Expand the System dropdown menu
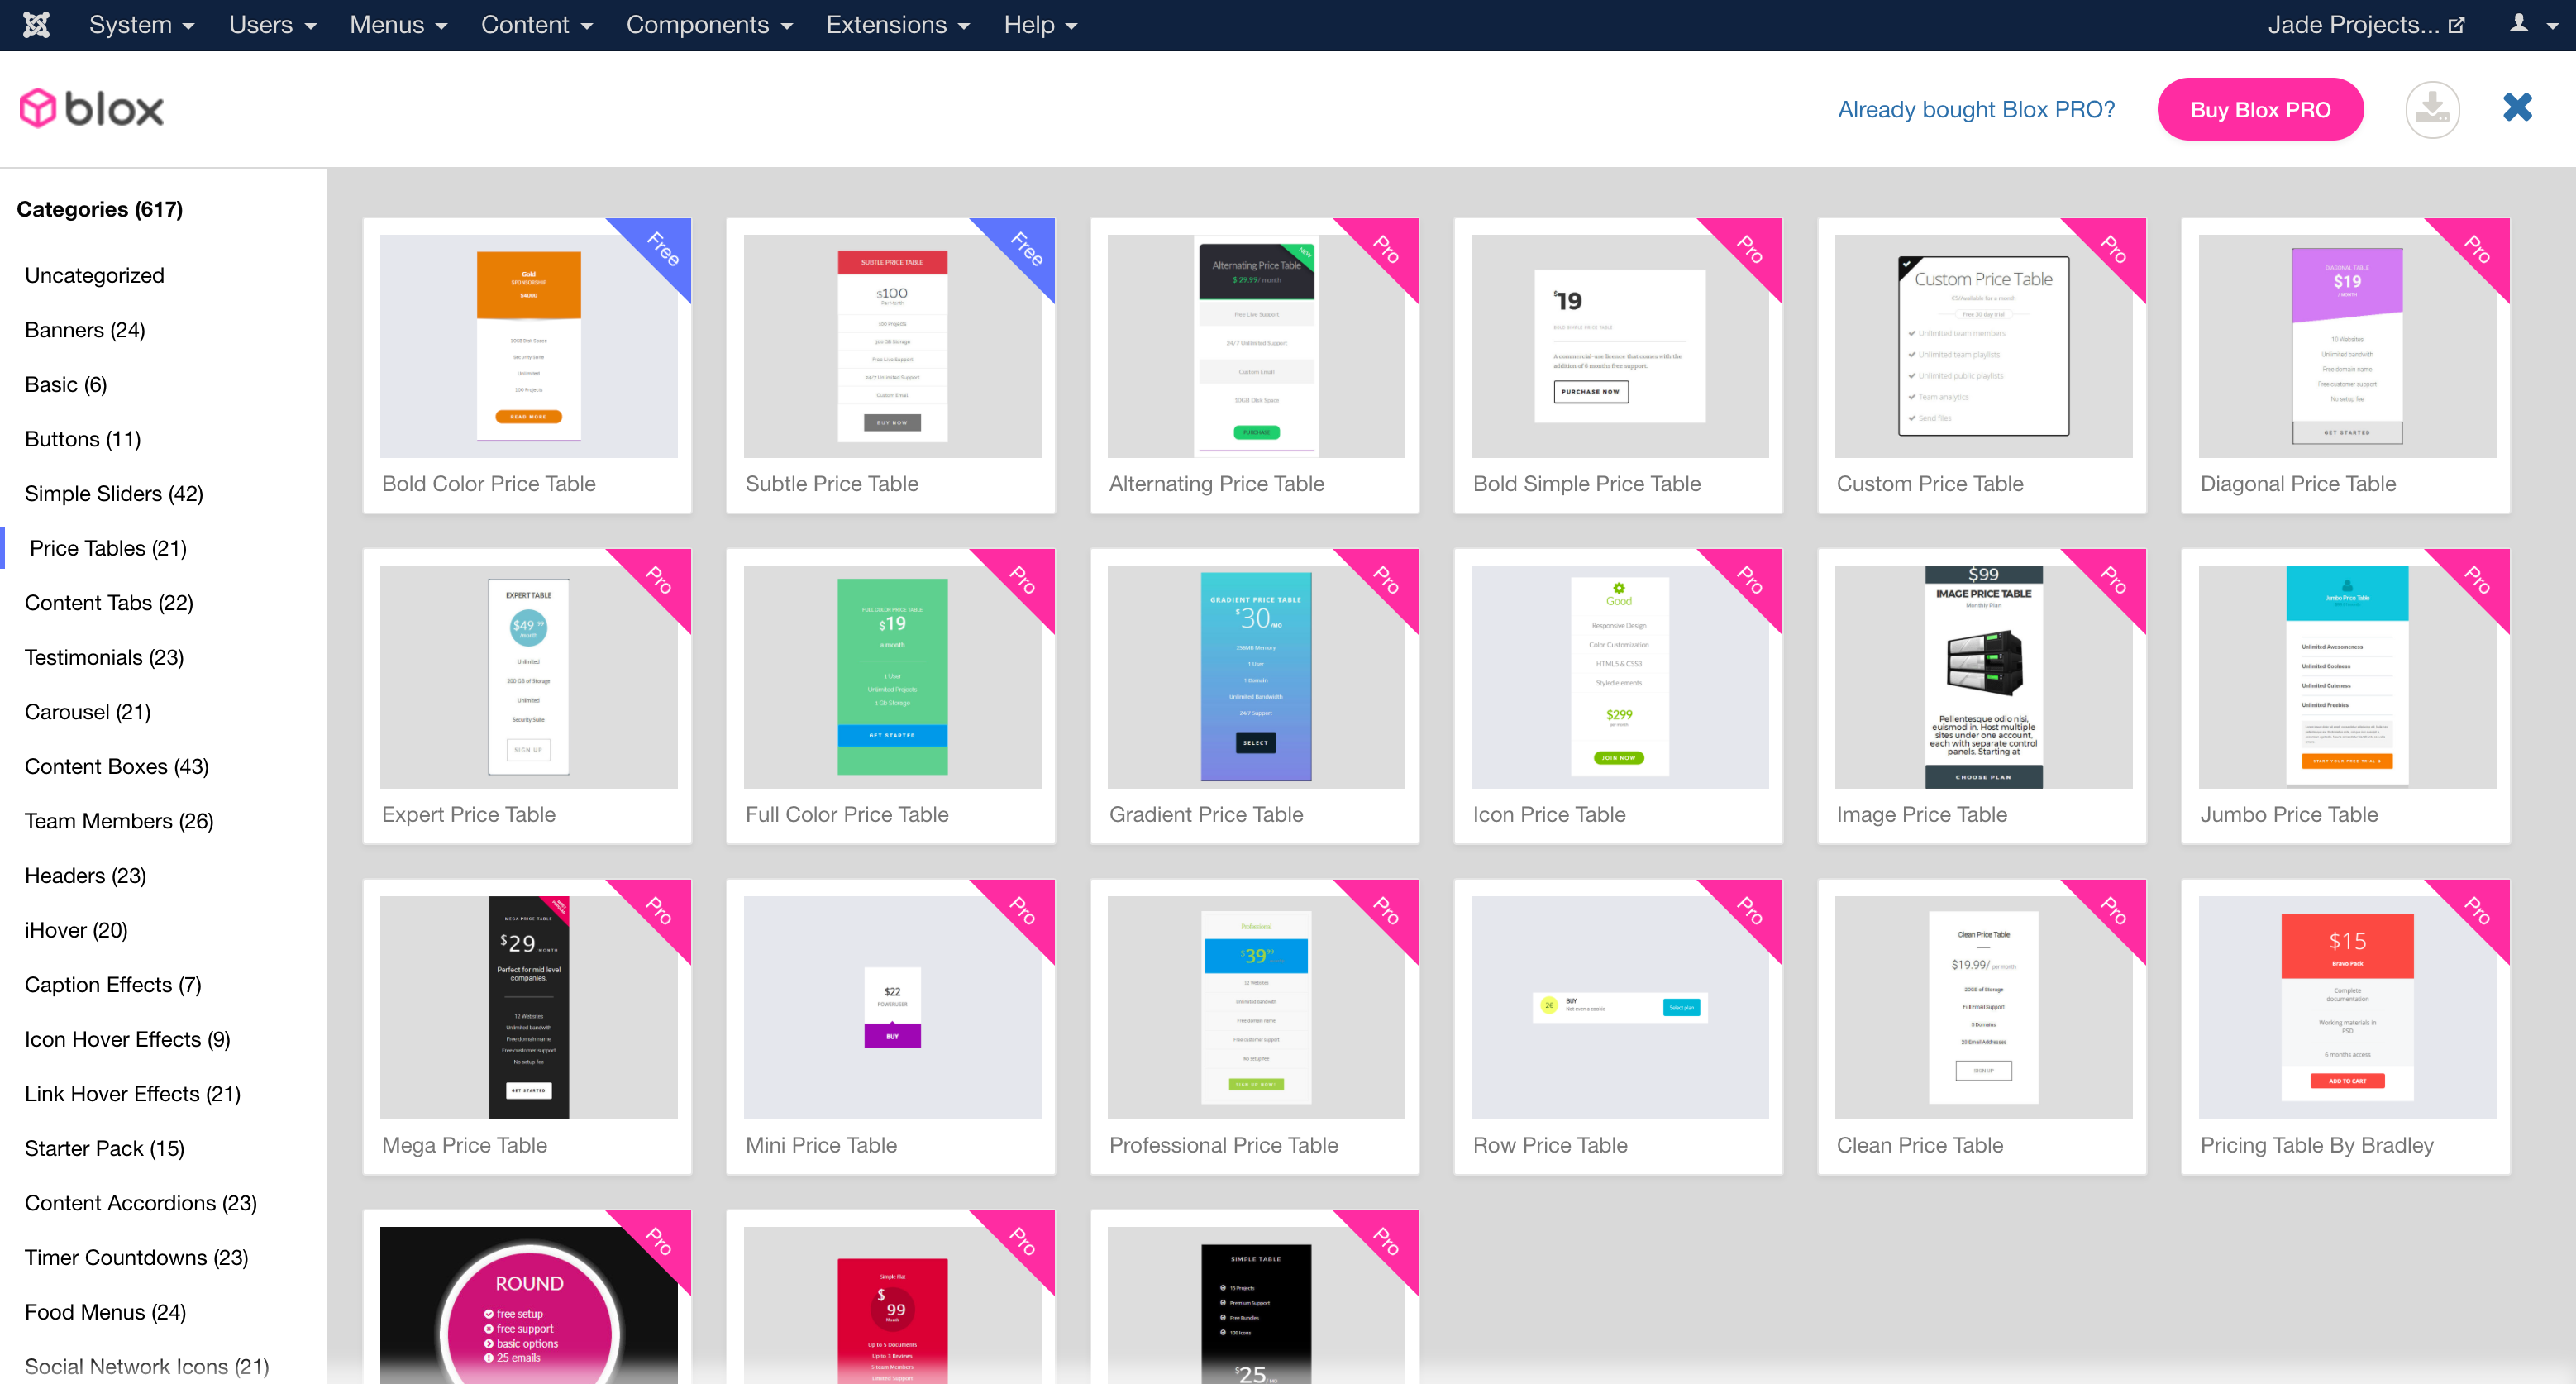 click(141, 24)
